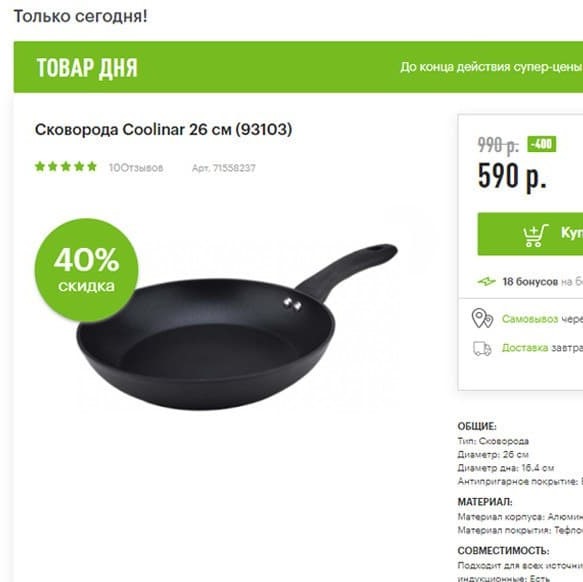Screen dimensions: 583x582
Task: Click the frying pan product image
Action: (237, 327)
